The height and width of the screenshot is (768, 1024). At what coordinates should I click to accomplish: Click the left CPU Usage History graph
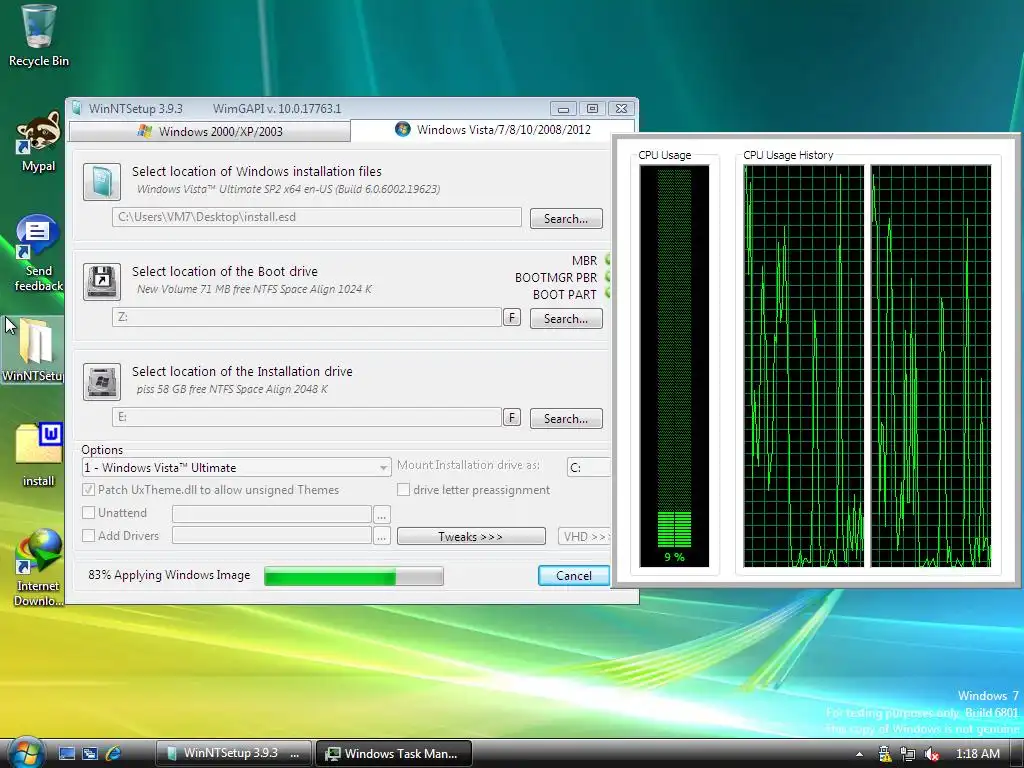pos(804,366)
